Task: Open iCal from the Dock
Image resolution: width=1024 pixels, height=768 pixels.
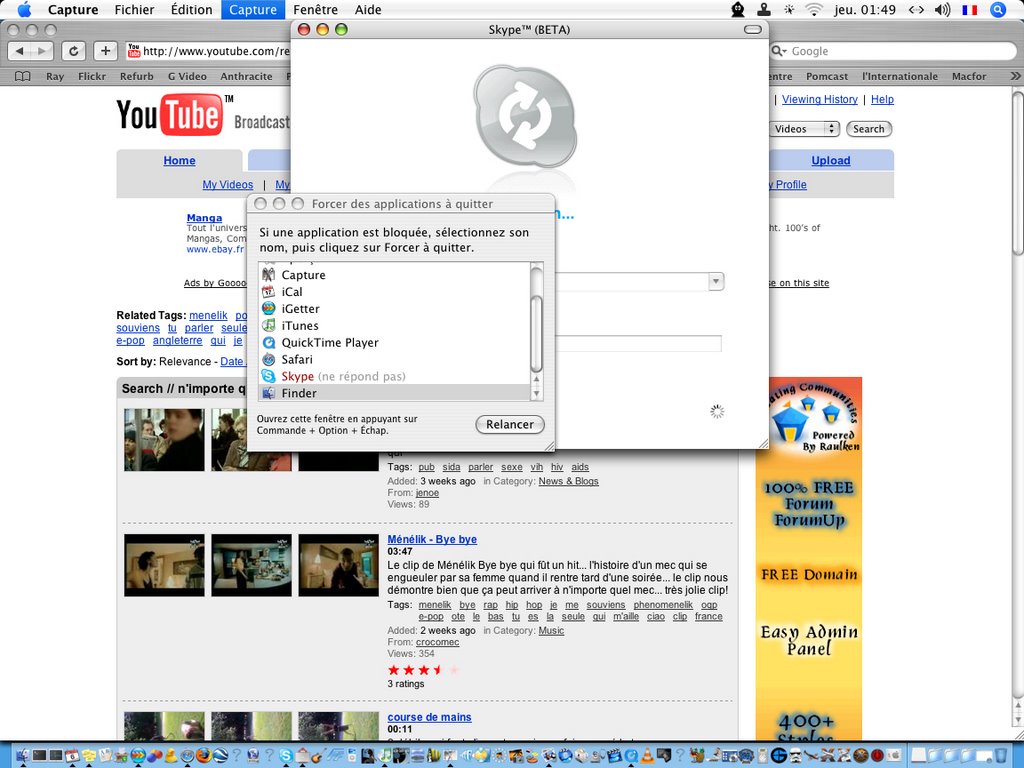Action: pyautogui.click(x=72, y=756)
